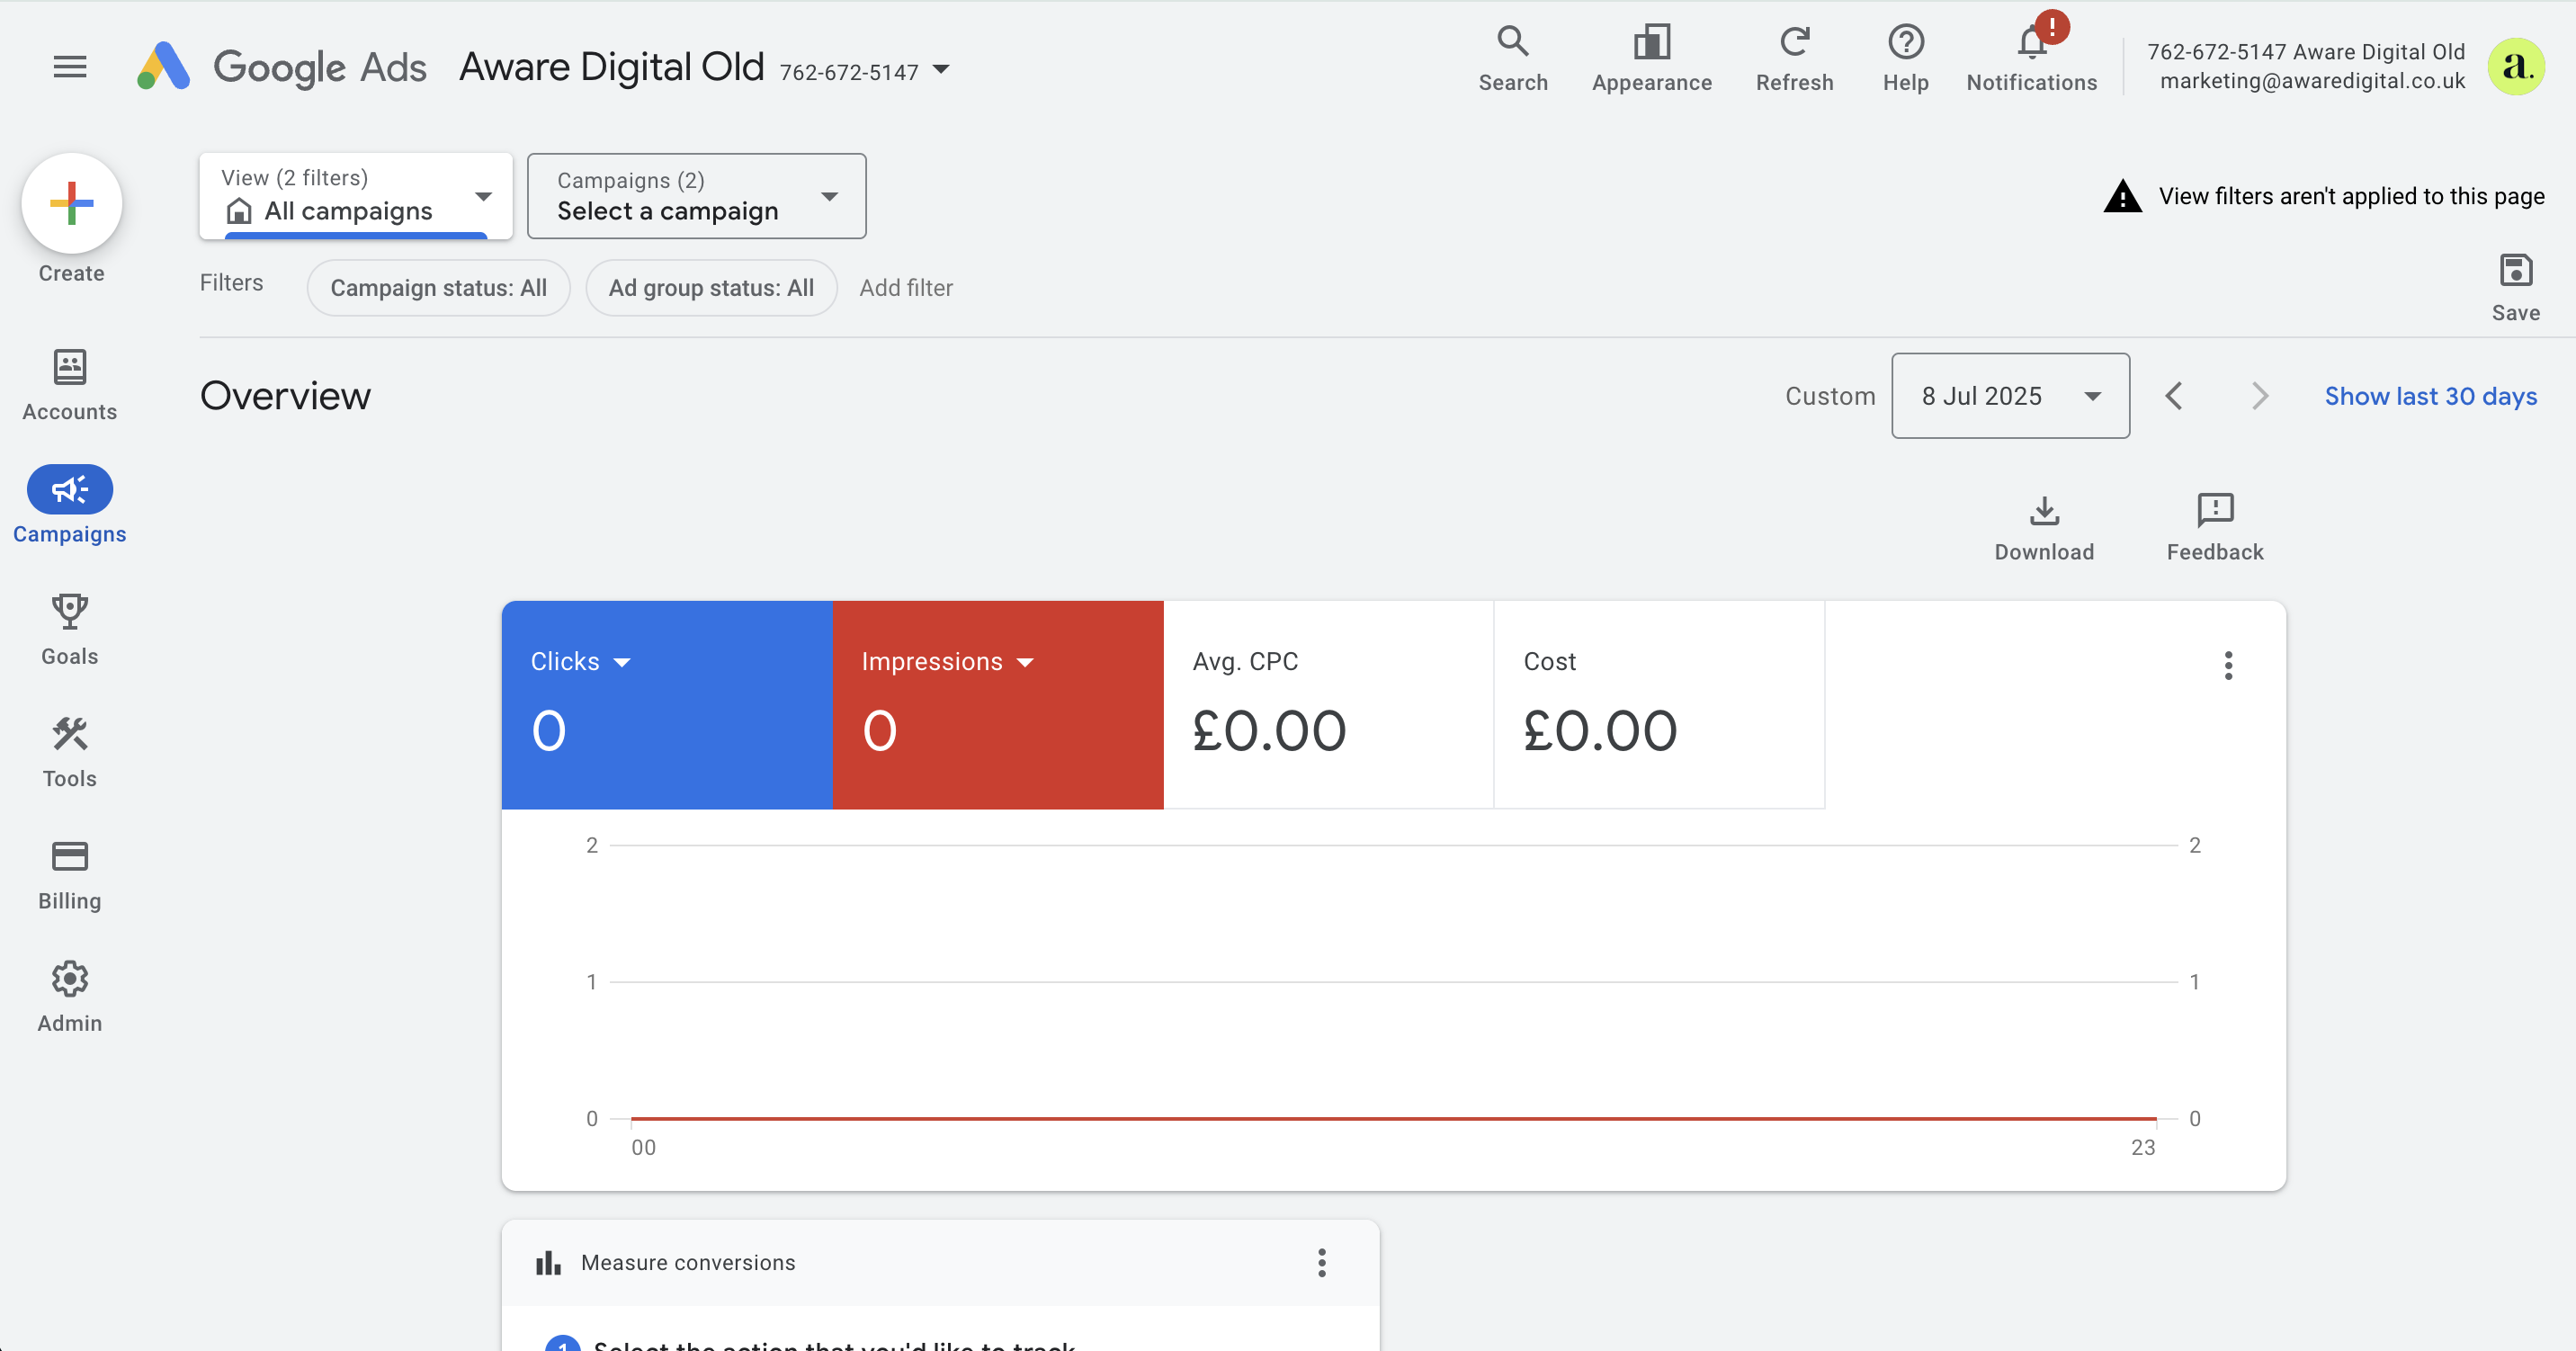Expand the account switcher dropdown arrow
2576x1351 pixels.
point(941,69)
